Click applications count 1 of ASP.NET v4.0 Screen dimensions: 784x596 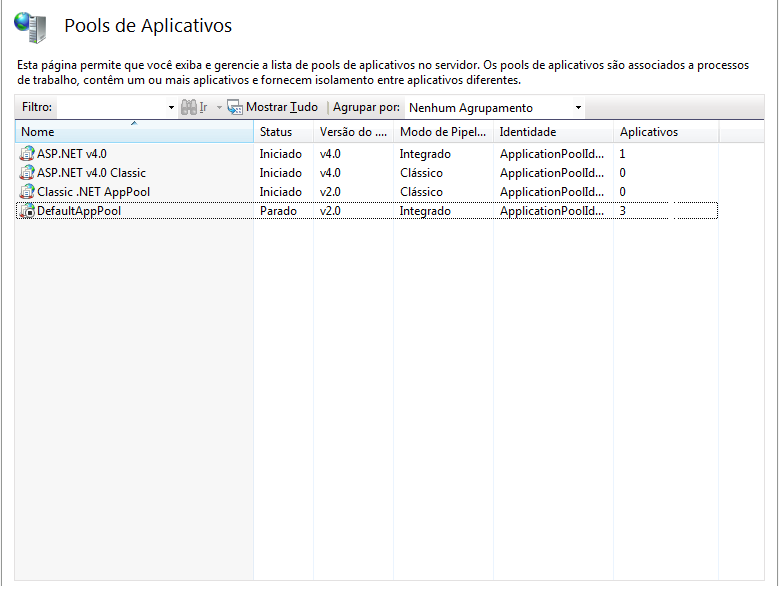tap(622, 154)
